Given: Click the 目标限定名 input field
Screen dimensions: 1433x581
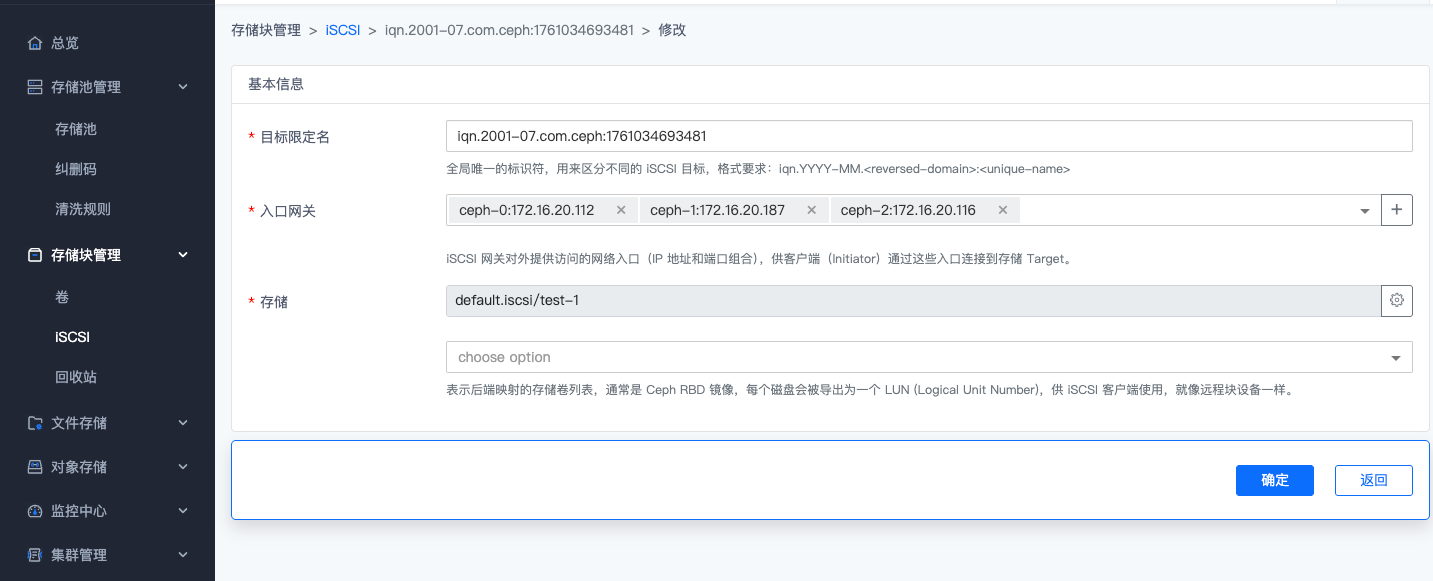Looking at the screenshot, I should 928,136.
